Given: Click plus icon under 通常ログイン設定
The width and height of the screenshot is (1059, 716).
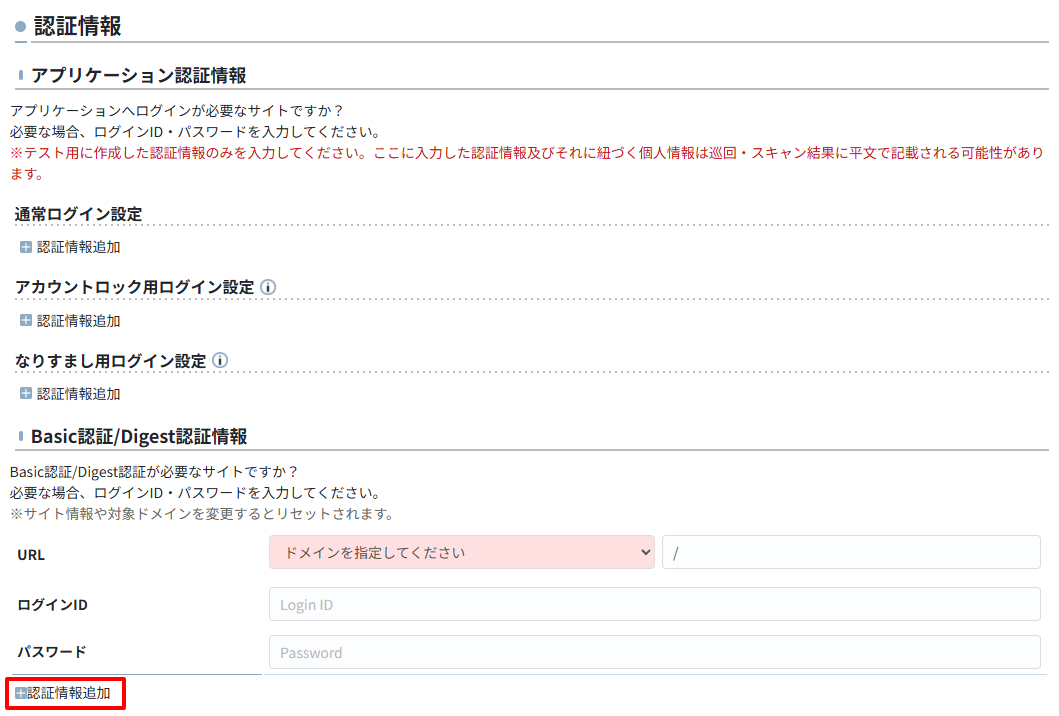Looking at the screenshot, I should click(x=26, y=247).
